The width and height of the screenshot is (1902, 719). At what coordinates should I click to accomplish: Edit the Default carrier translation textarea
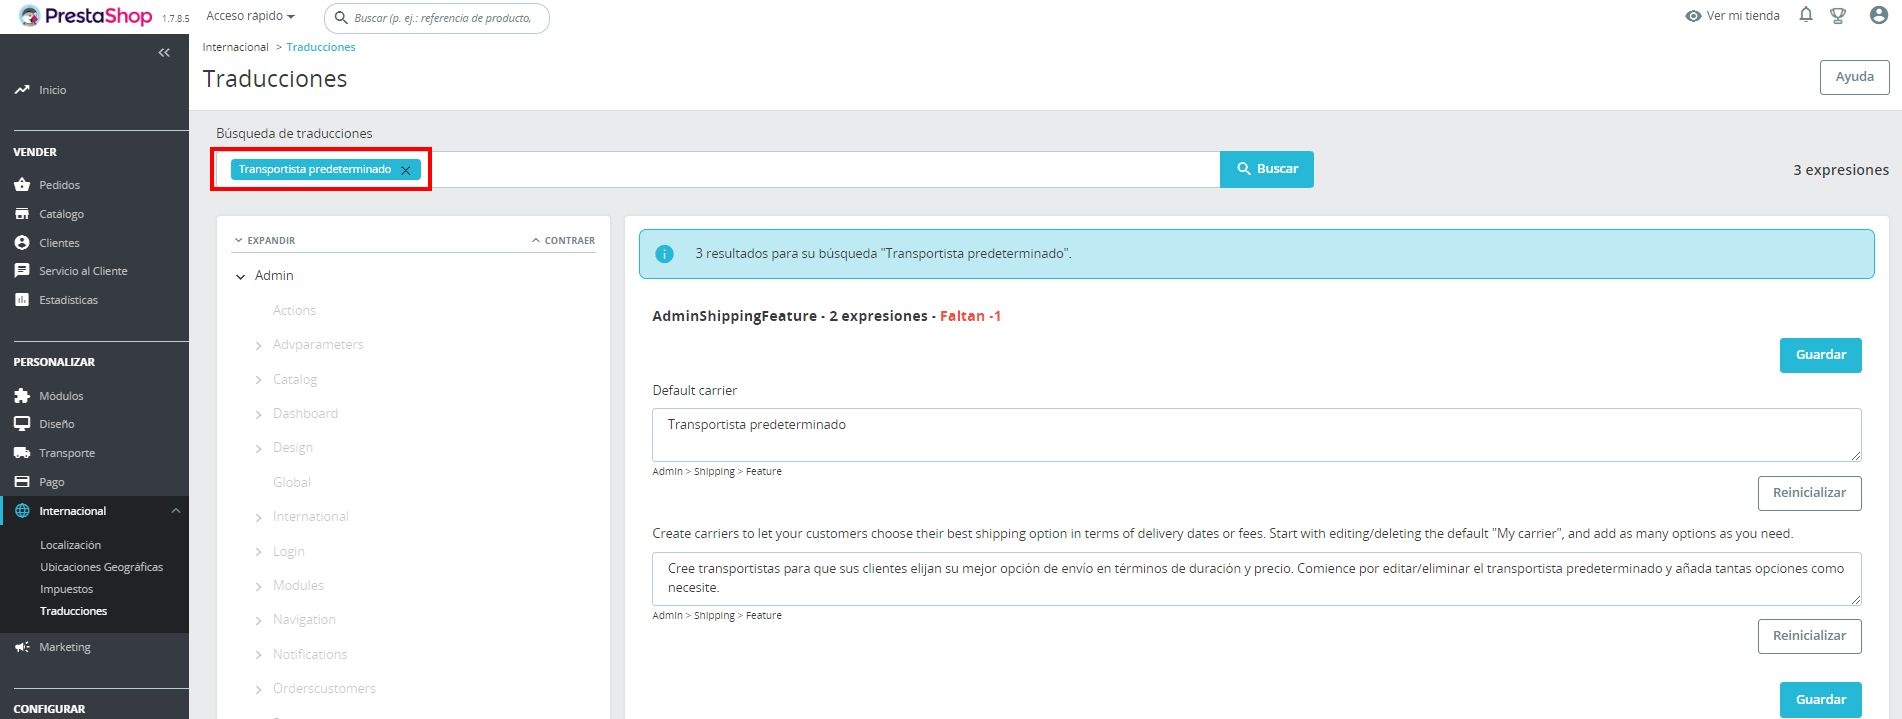click(1256, 434)
